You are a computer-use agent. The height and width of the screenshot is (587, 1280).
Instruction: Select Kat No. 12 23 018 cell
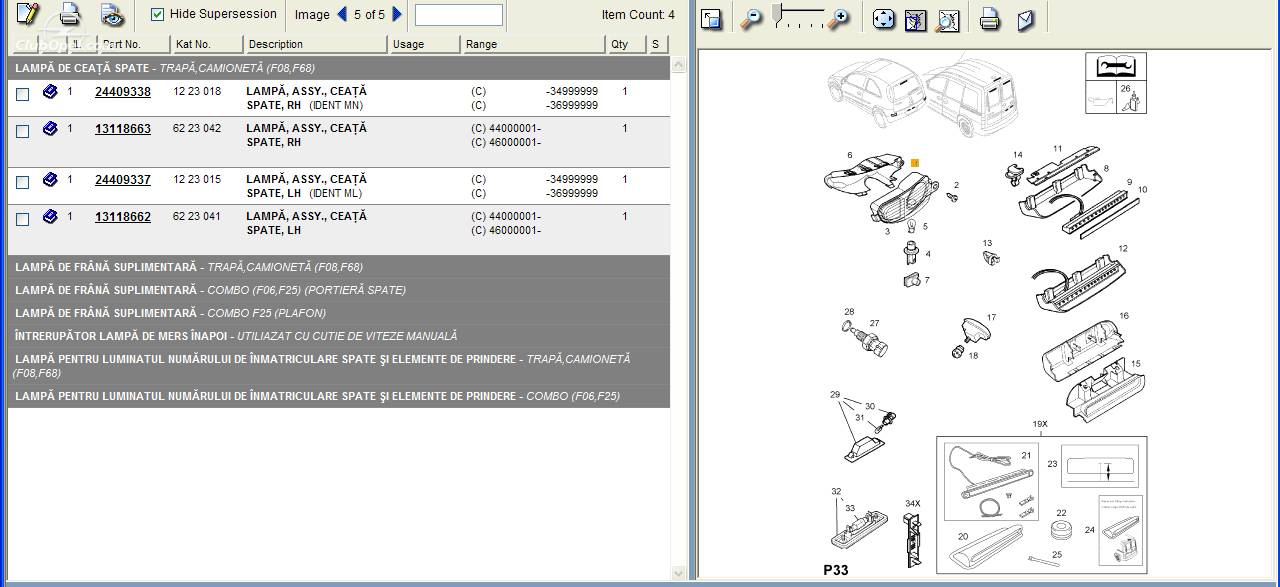pos(197,92)
